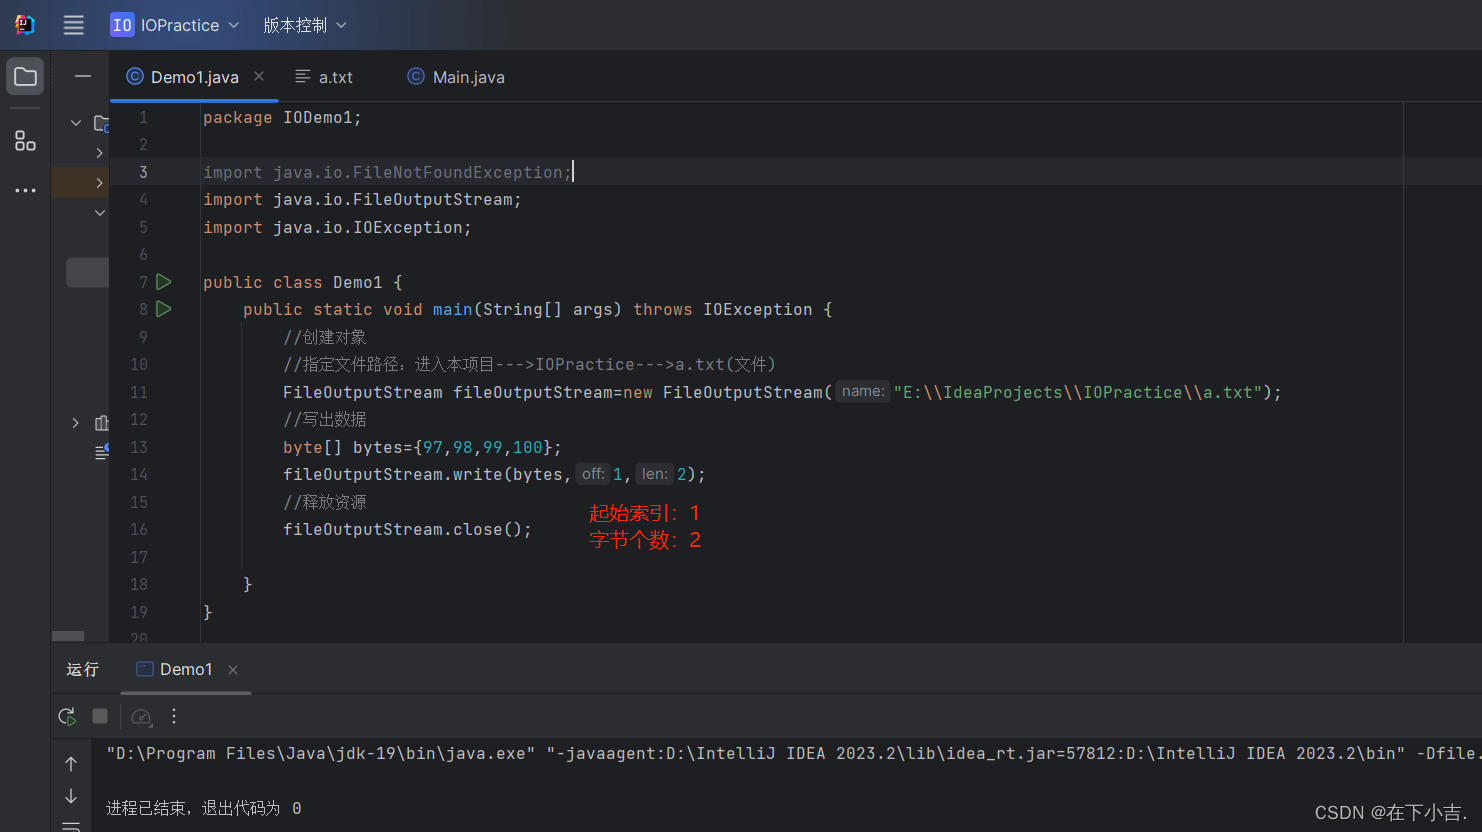Image resolution: width=1482 pixels, height=832 pixels.
Task: Open the 运行 Run tool window label
Action: pyautogui.click(x=83, y=669)
